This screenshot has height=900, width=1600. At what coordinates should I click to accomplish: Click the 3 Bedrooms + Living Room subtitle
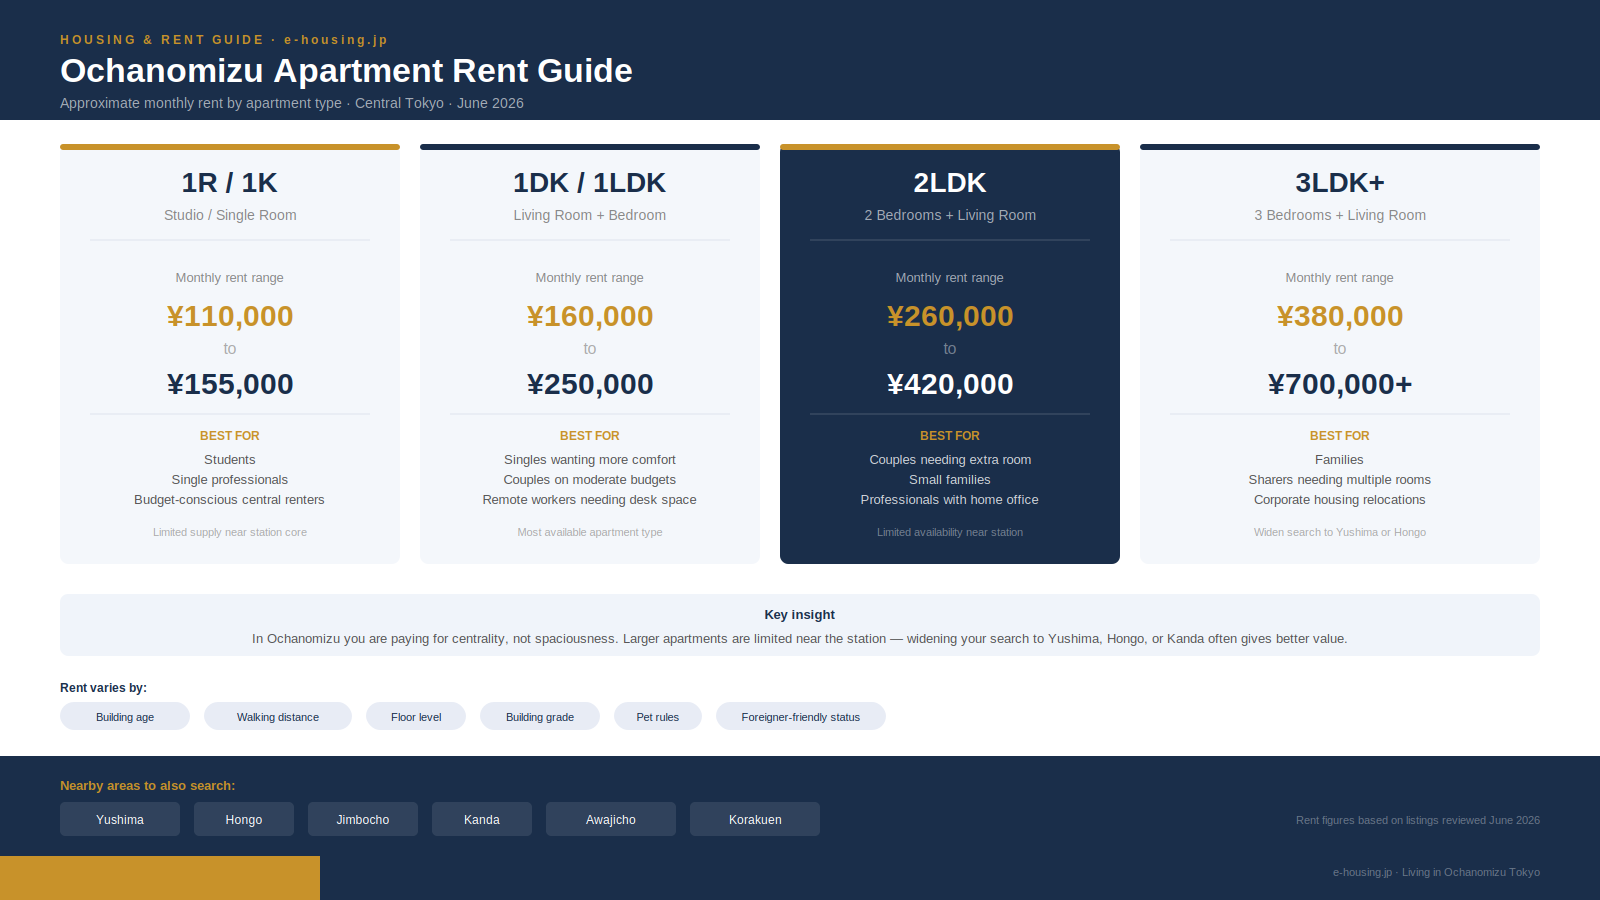click(1340, 215)
